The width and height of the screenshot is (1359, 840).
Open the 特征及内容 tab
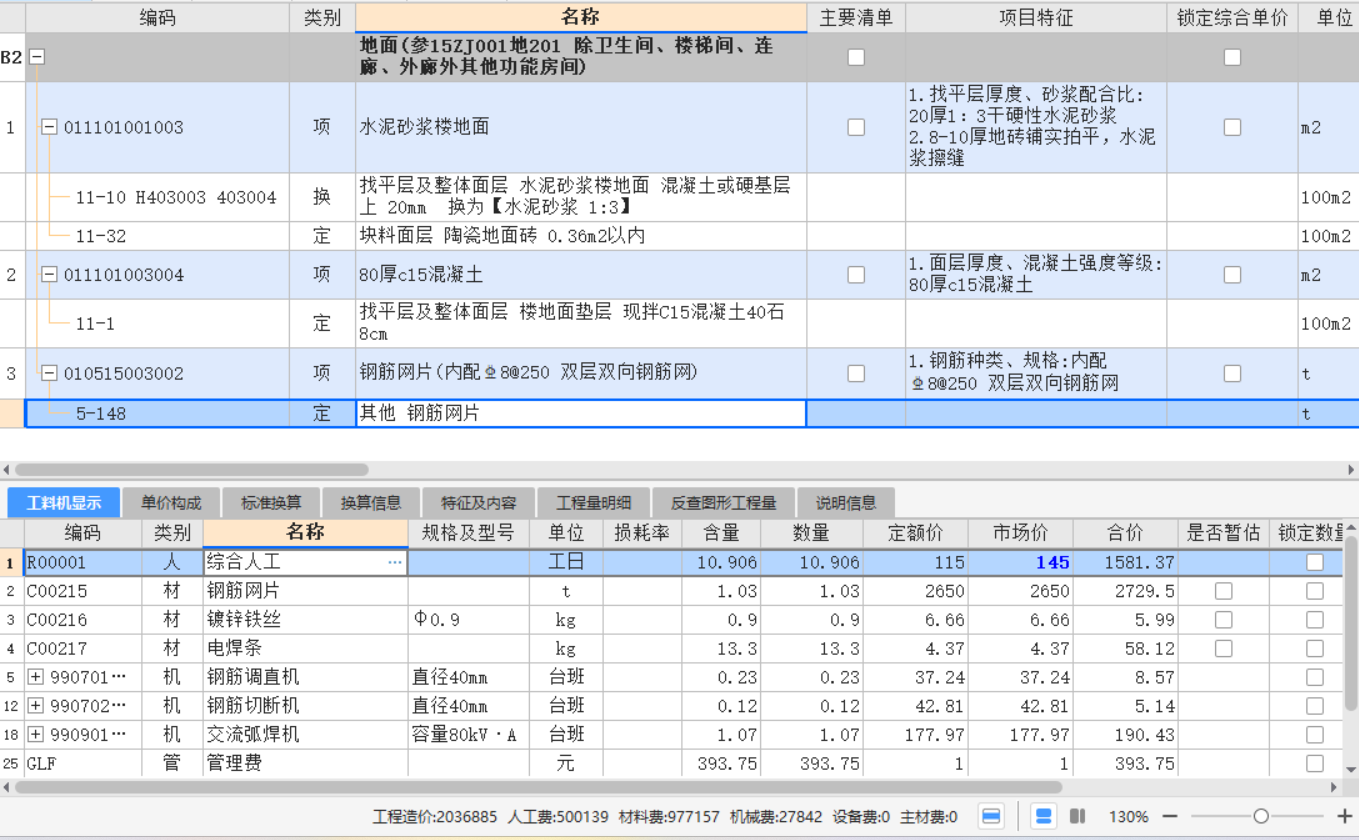pos(479,503)
